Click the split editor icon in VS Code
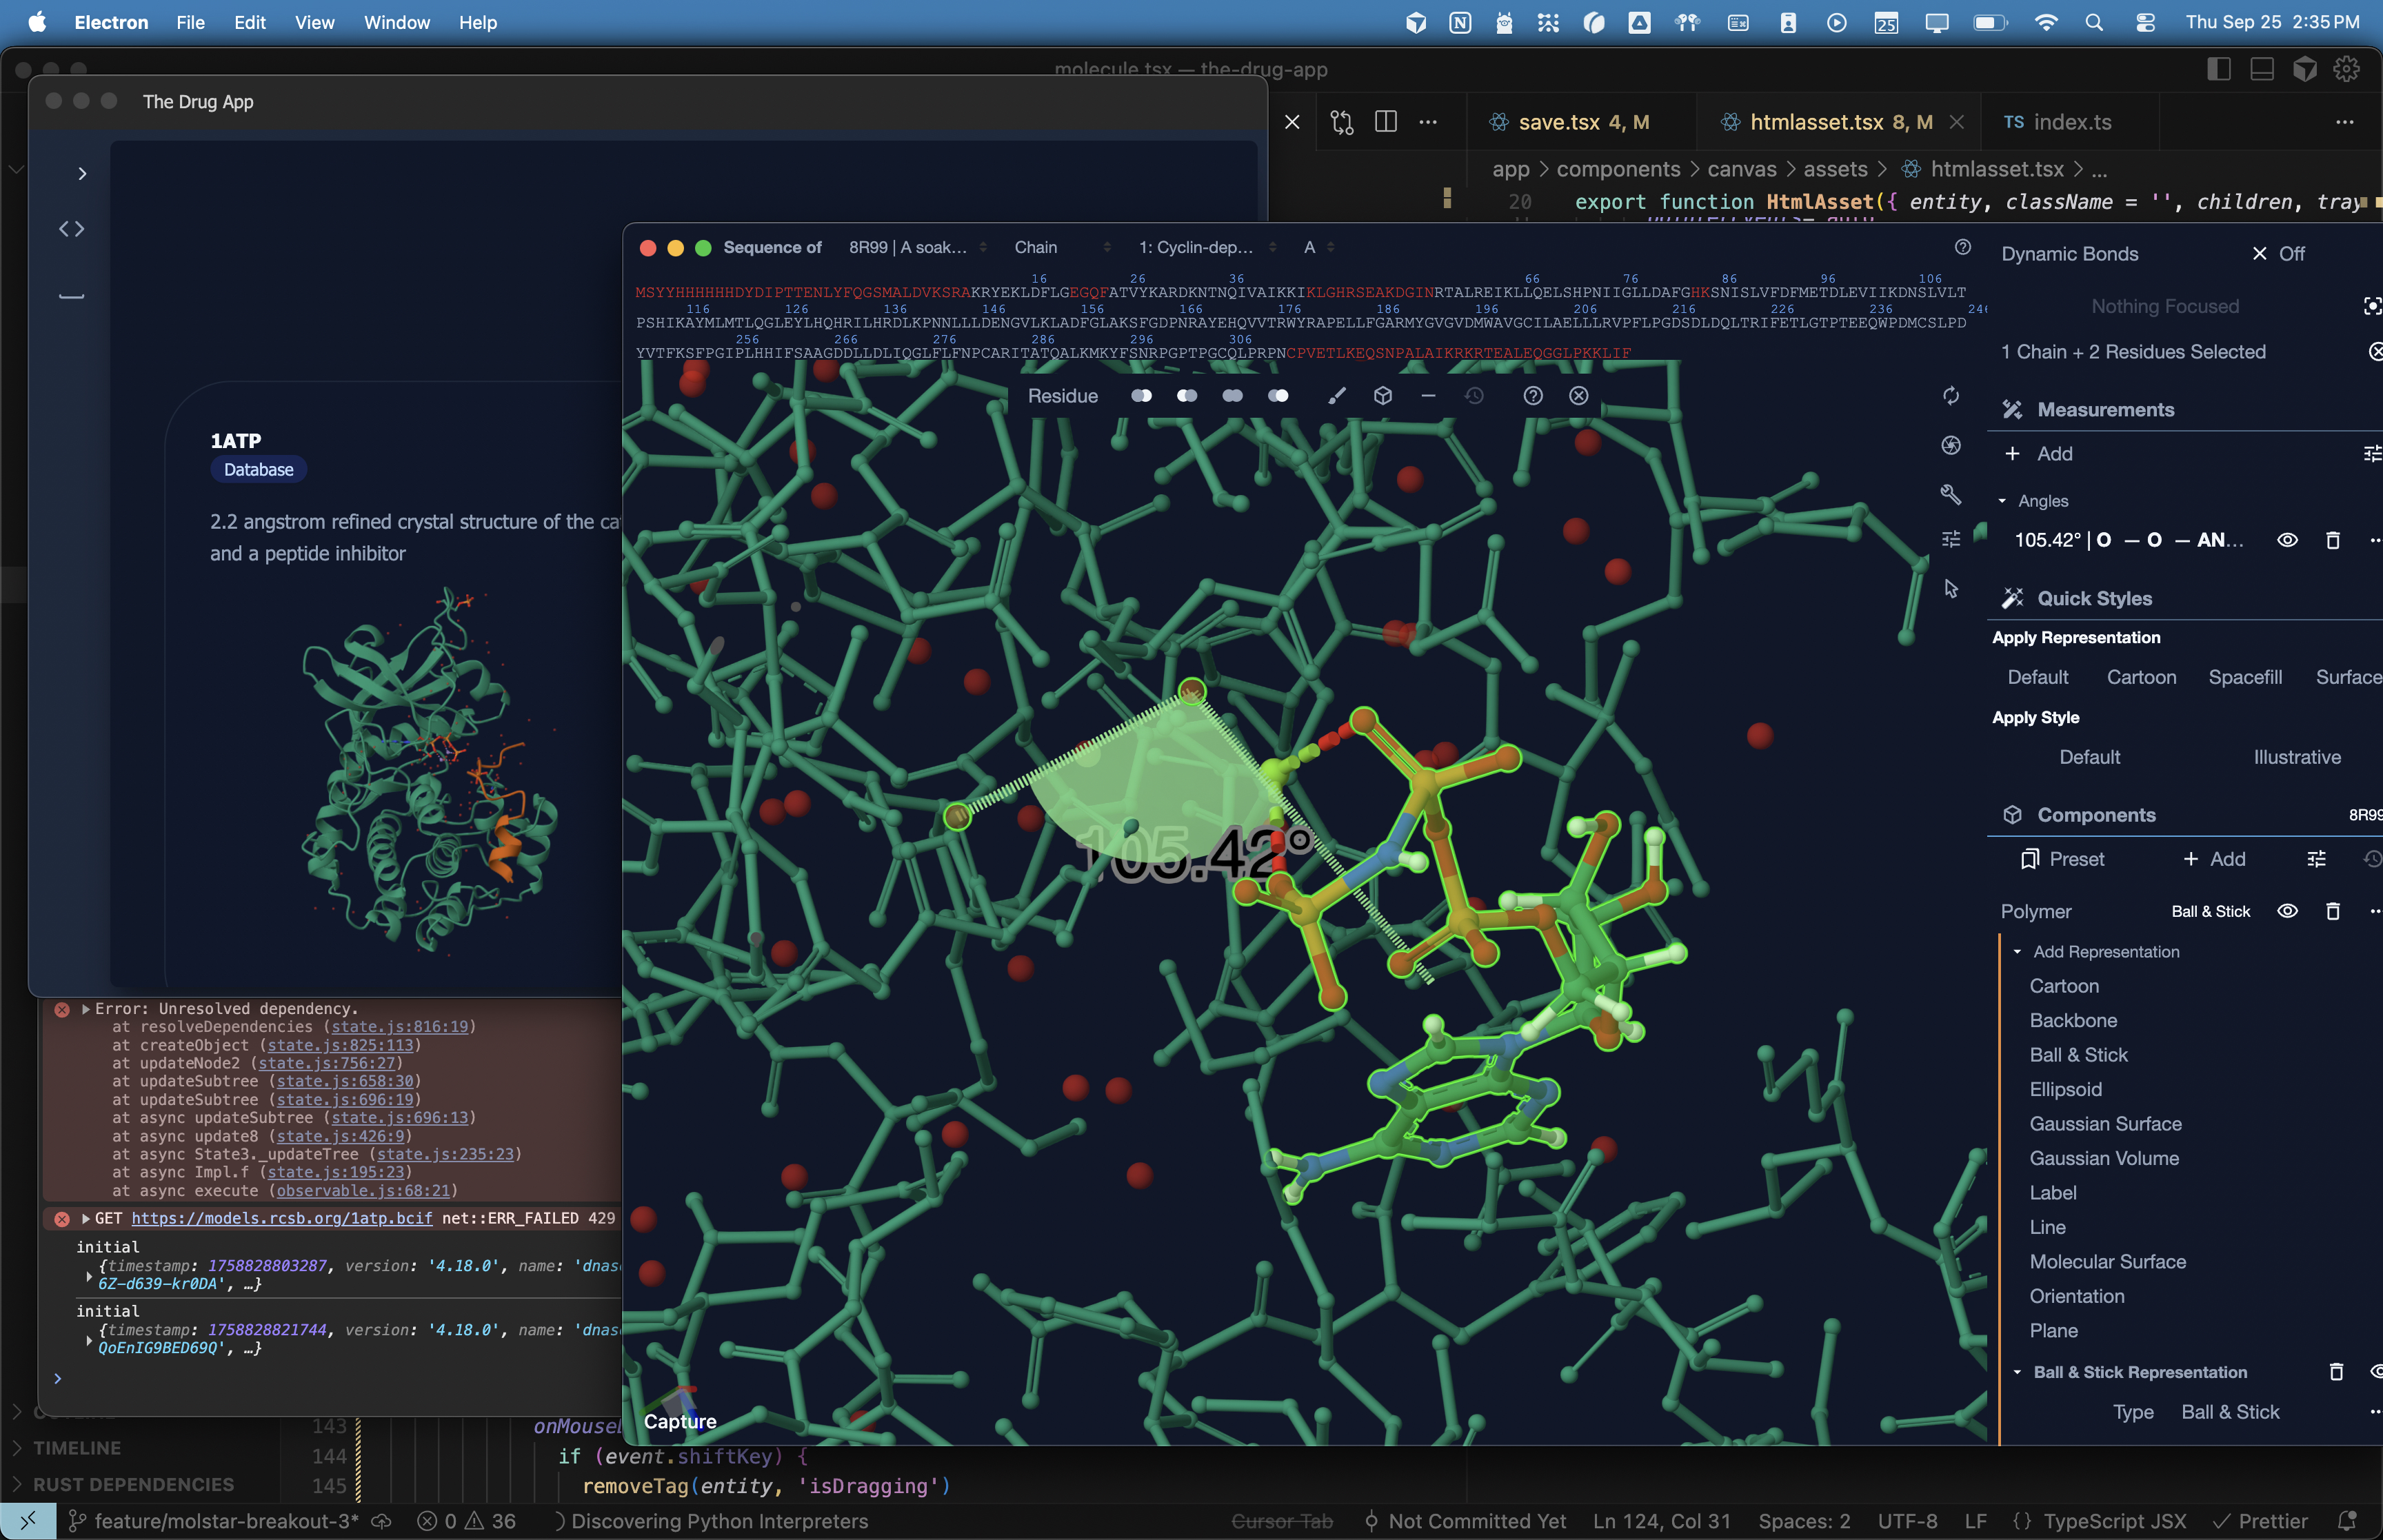This screenshot has height=1540, width=2383. [x=1386, y=122]
